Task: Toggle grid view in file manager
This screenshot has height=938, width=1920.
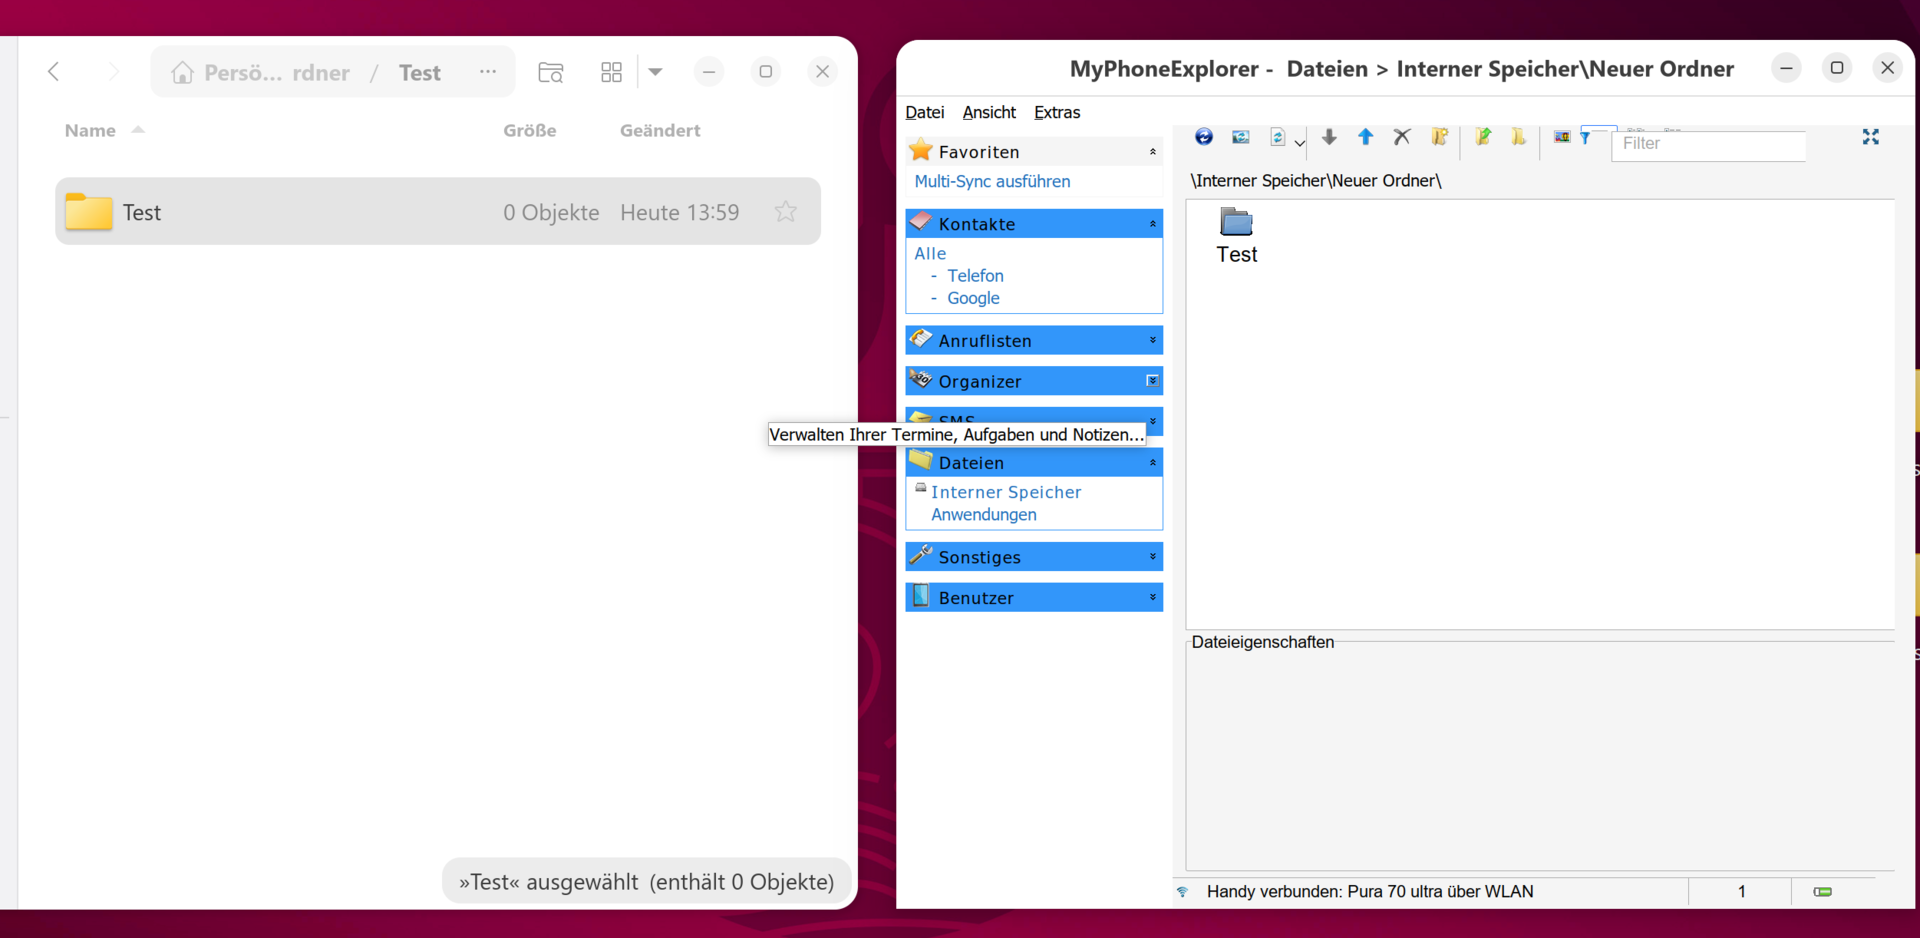Action: (611, 72)
